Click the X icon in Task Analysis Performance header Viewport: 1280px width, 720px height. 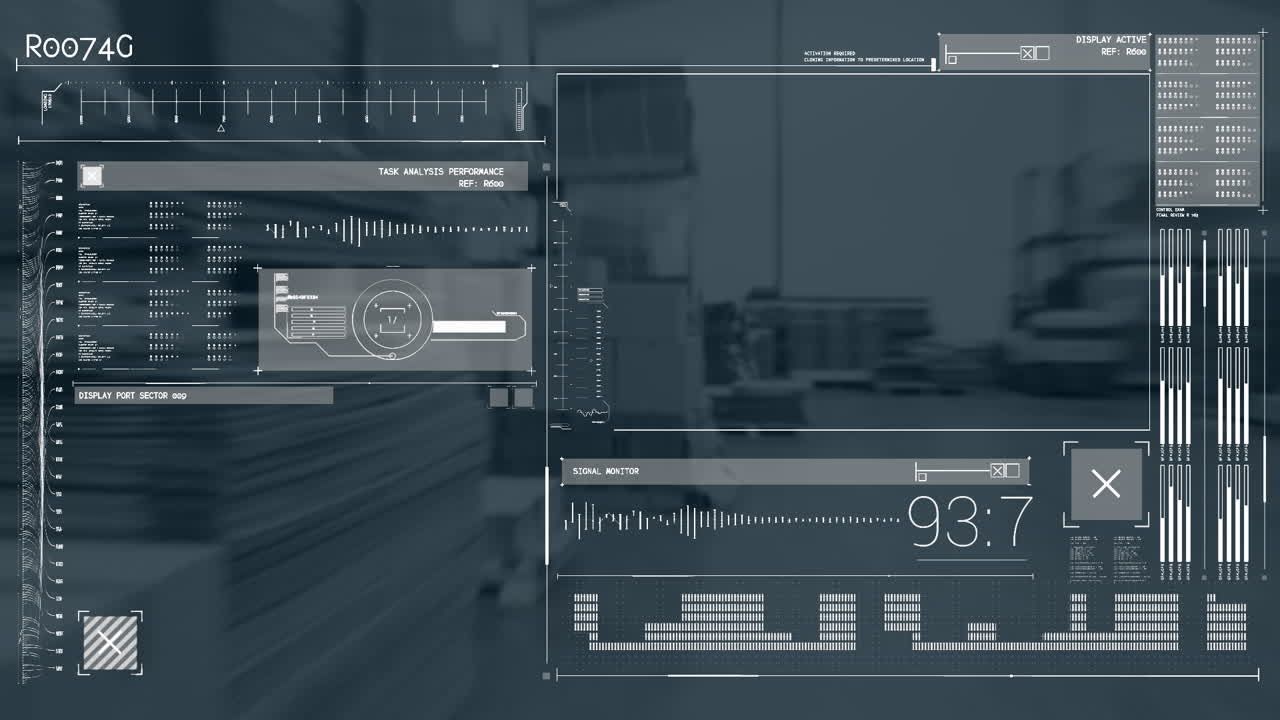tap(92, 177)
